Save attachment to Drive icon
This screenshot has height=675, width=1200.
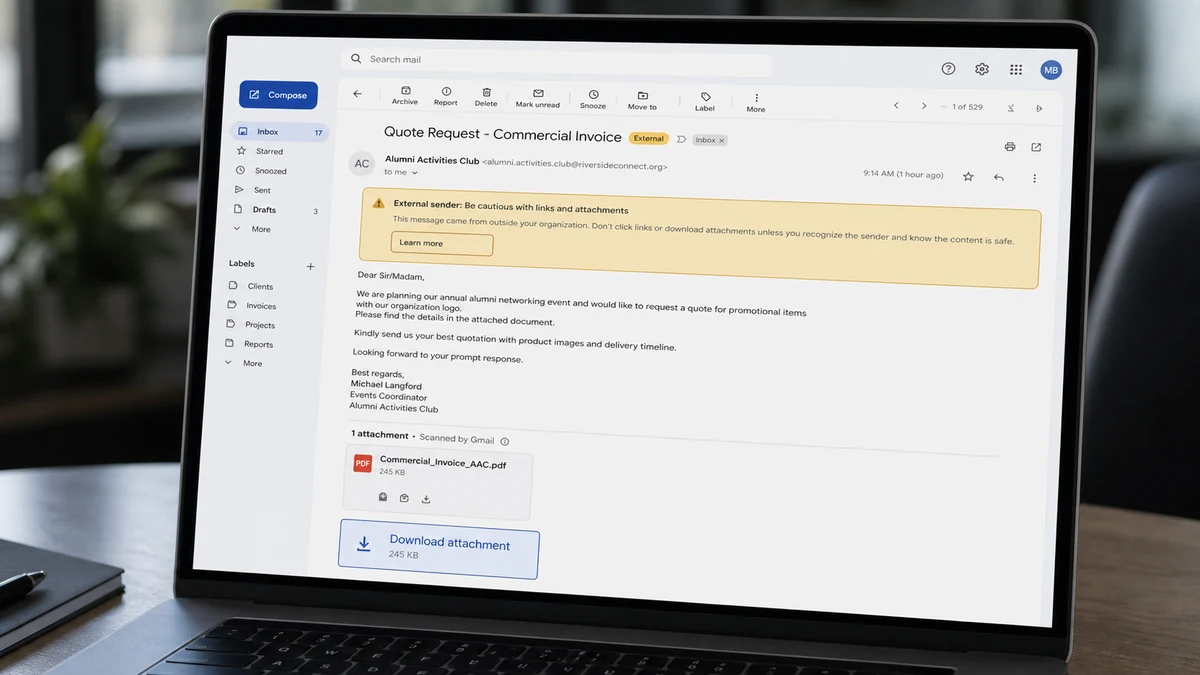[383, 496]
